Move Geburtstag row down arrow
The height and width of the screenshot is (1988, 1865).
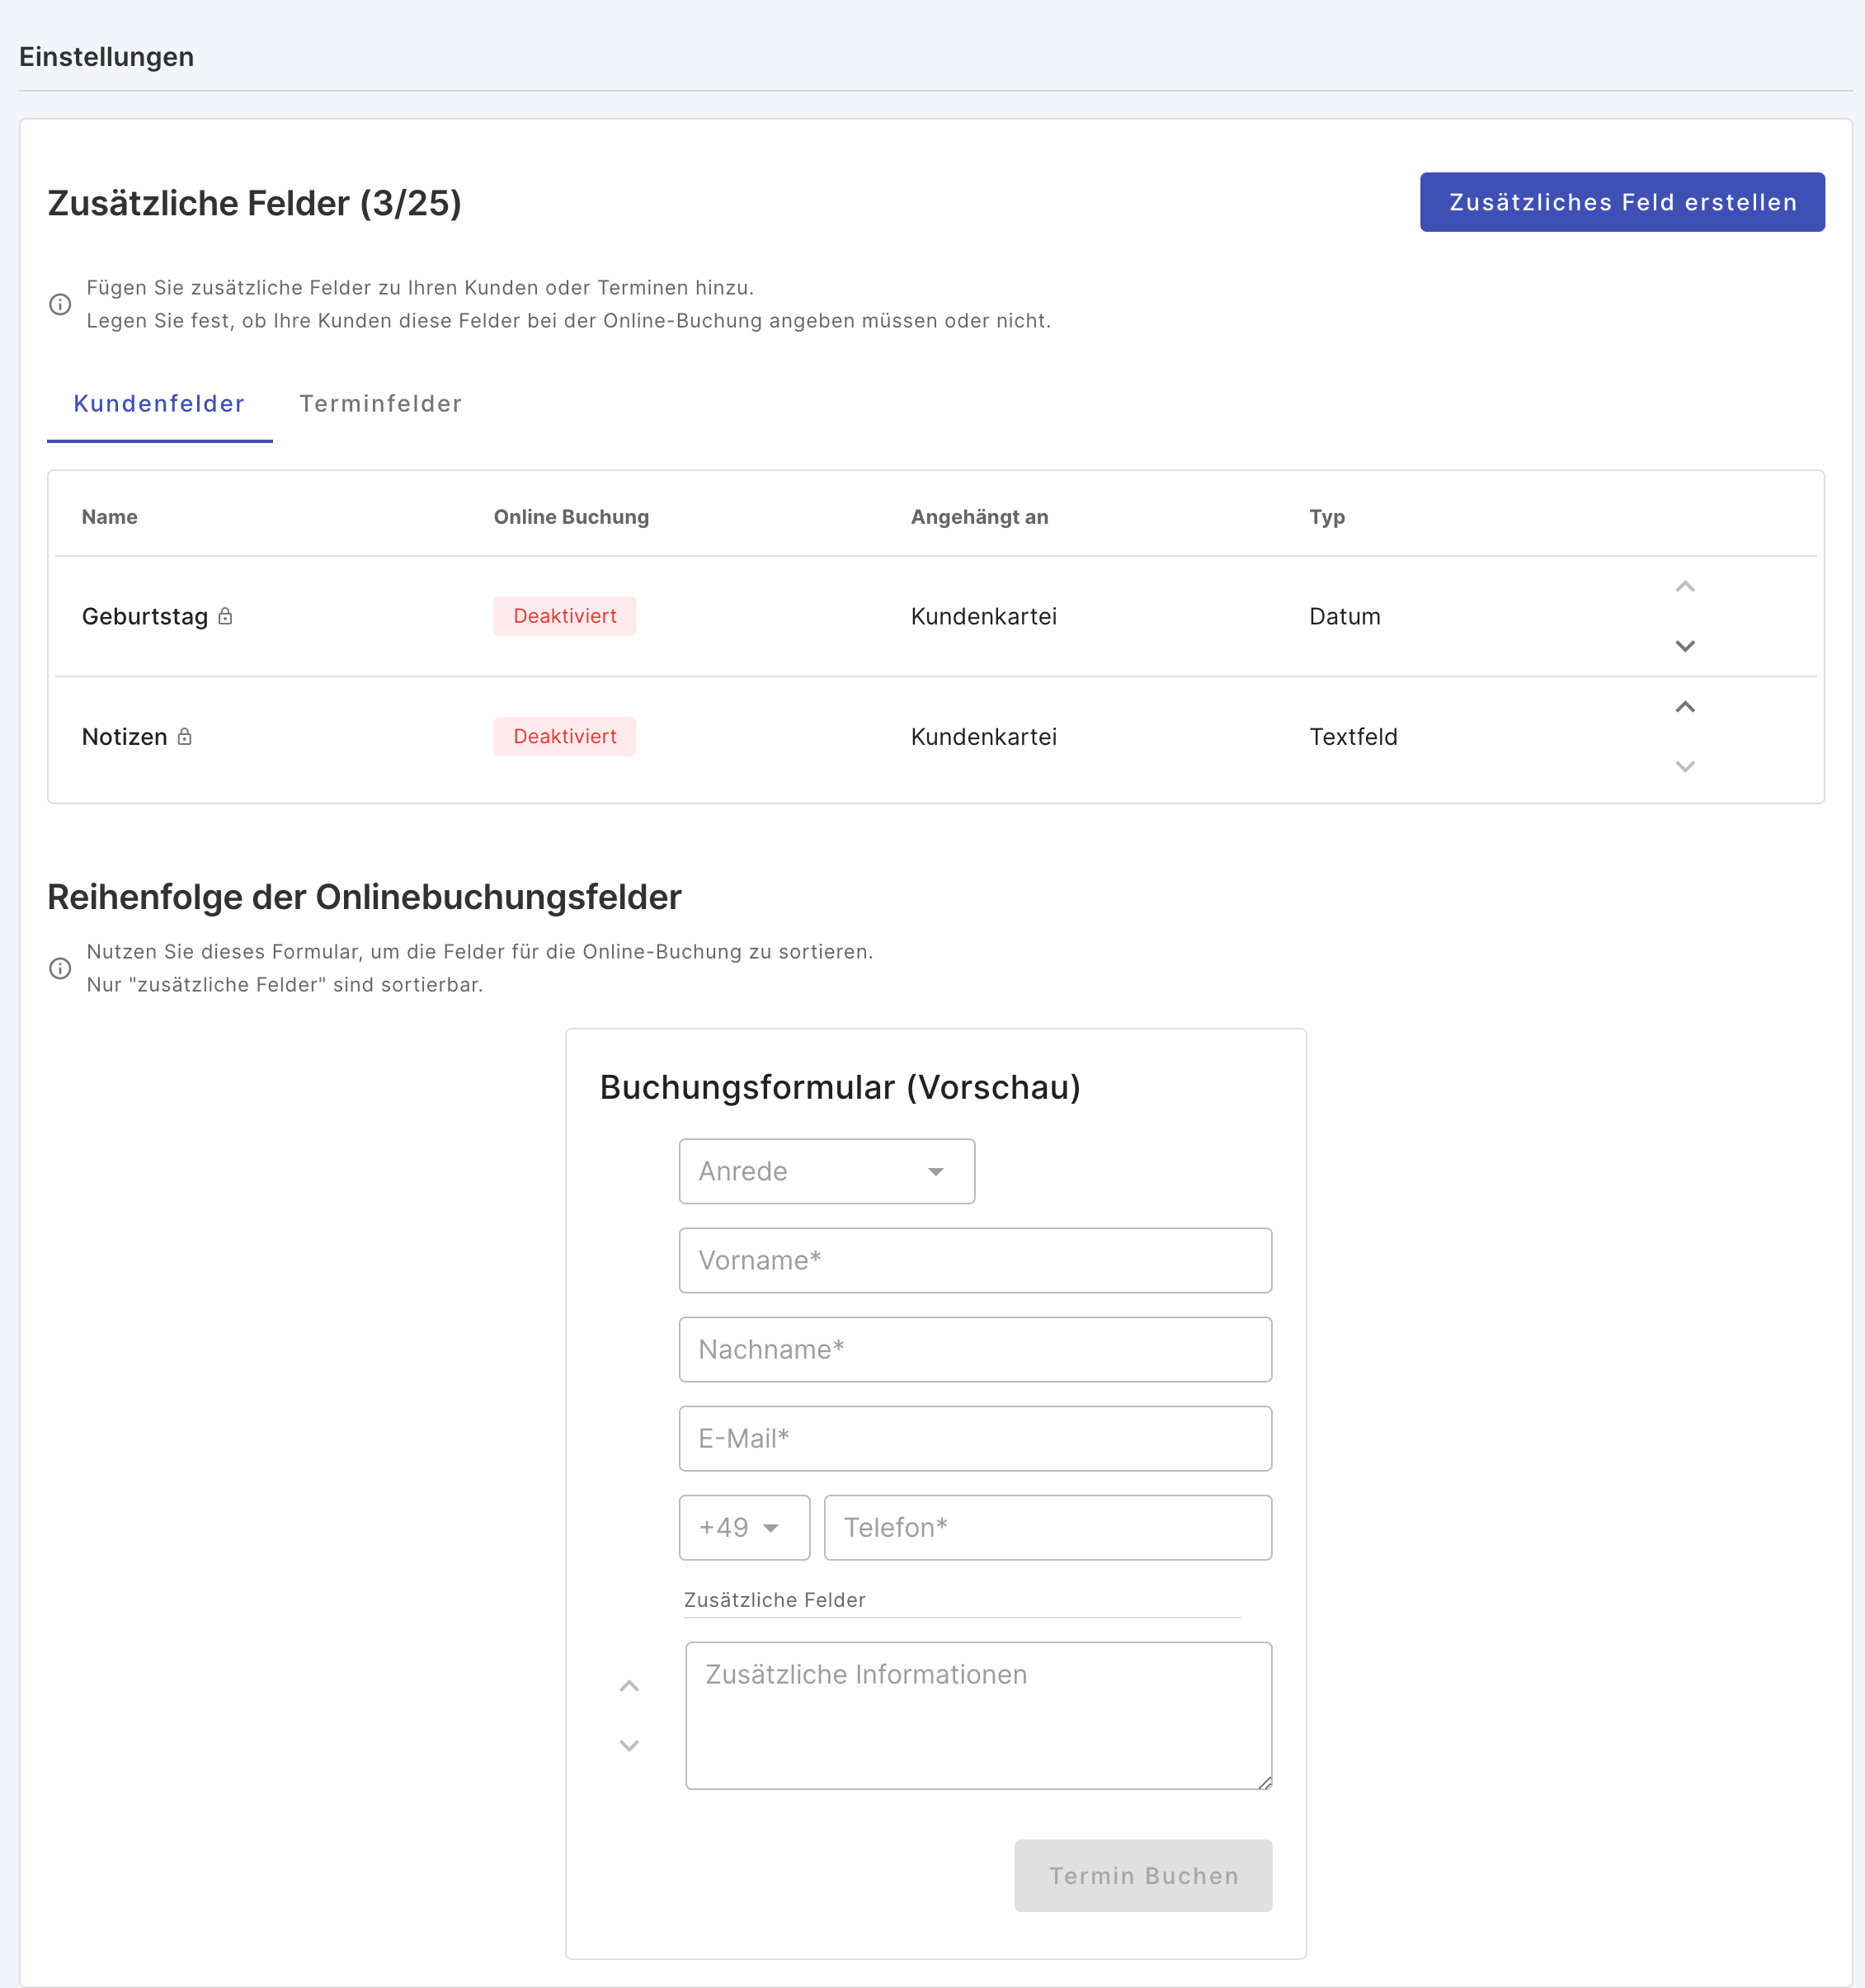click(1685, 646)
